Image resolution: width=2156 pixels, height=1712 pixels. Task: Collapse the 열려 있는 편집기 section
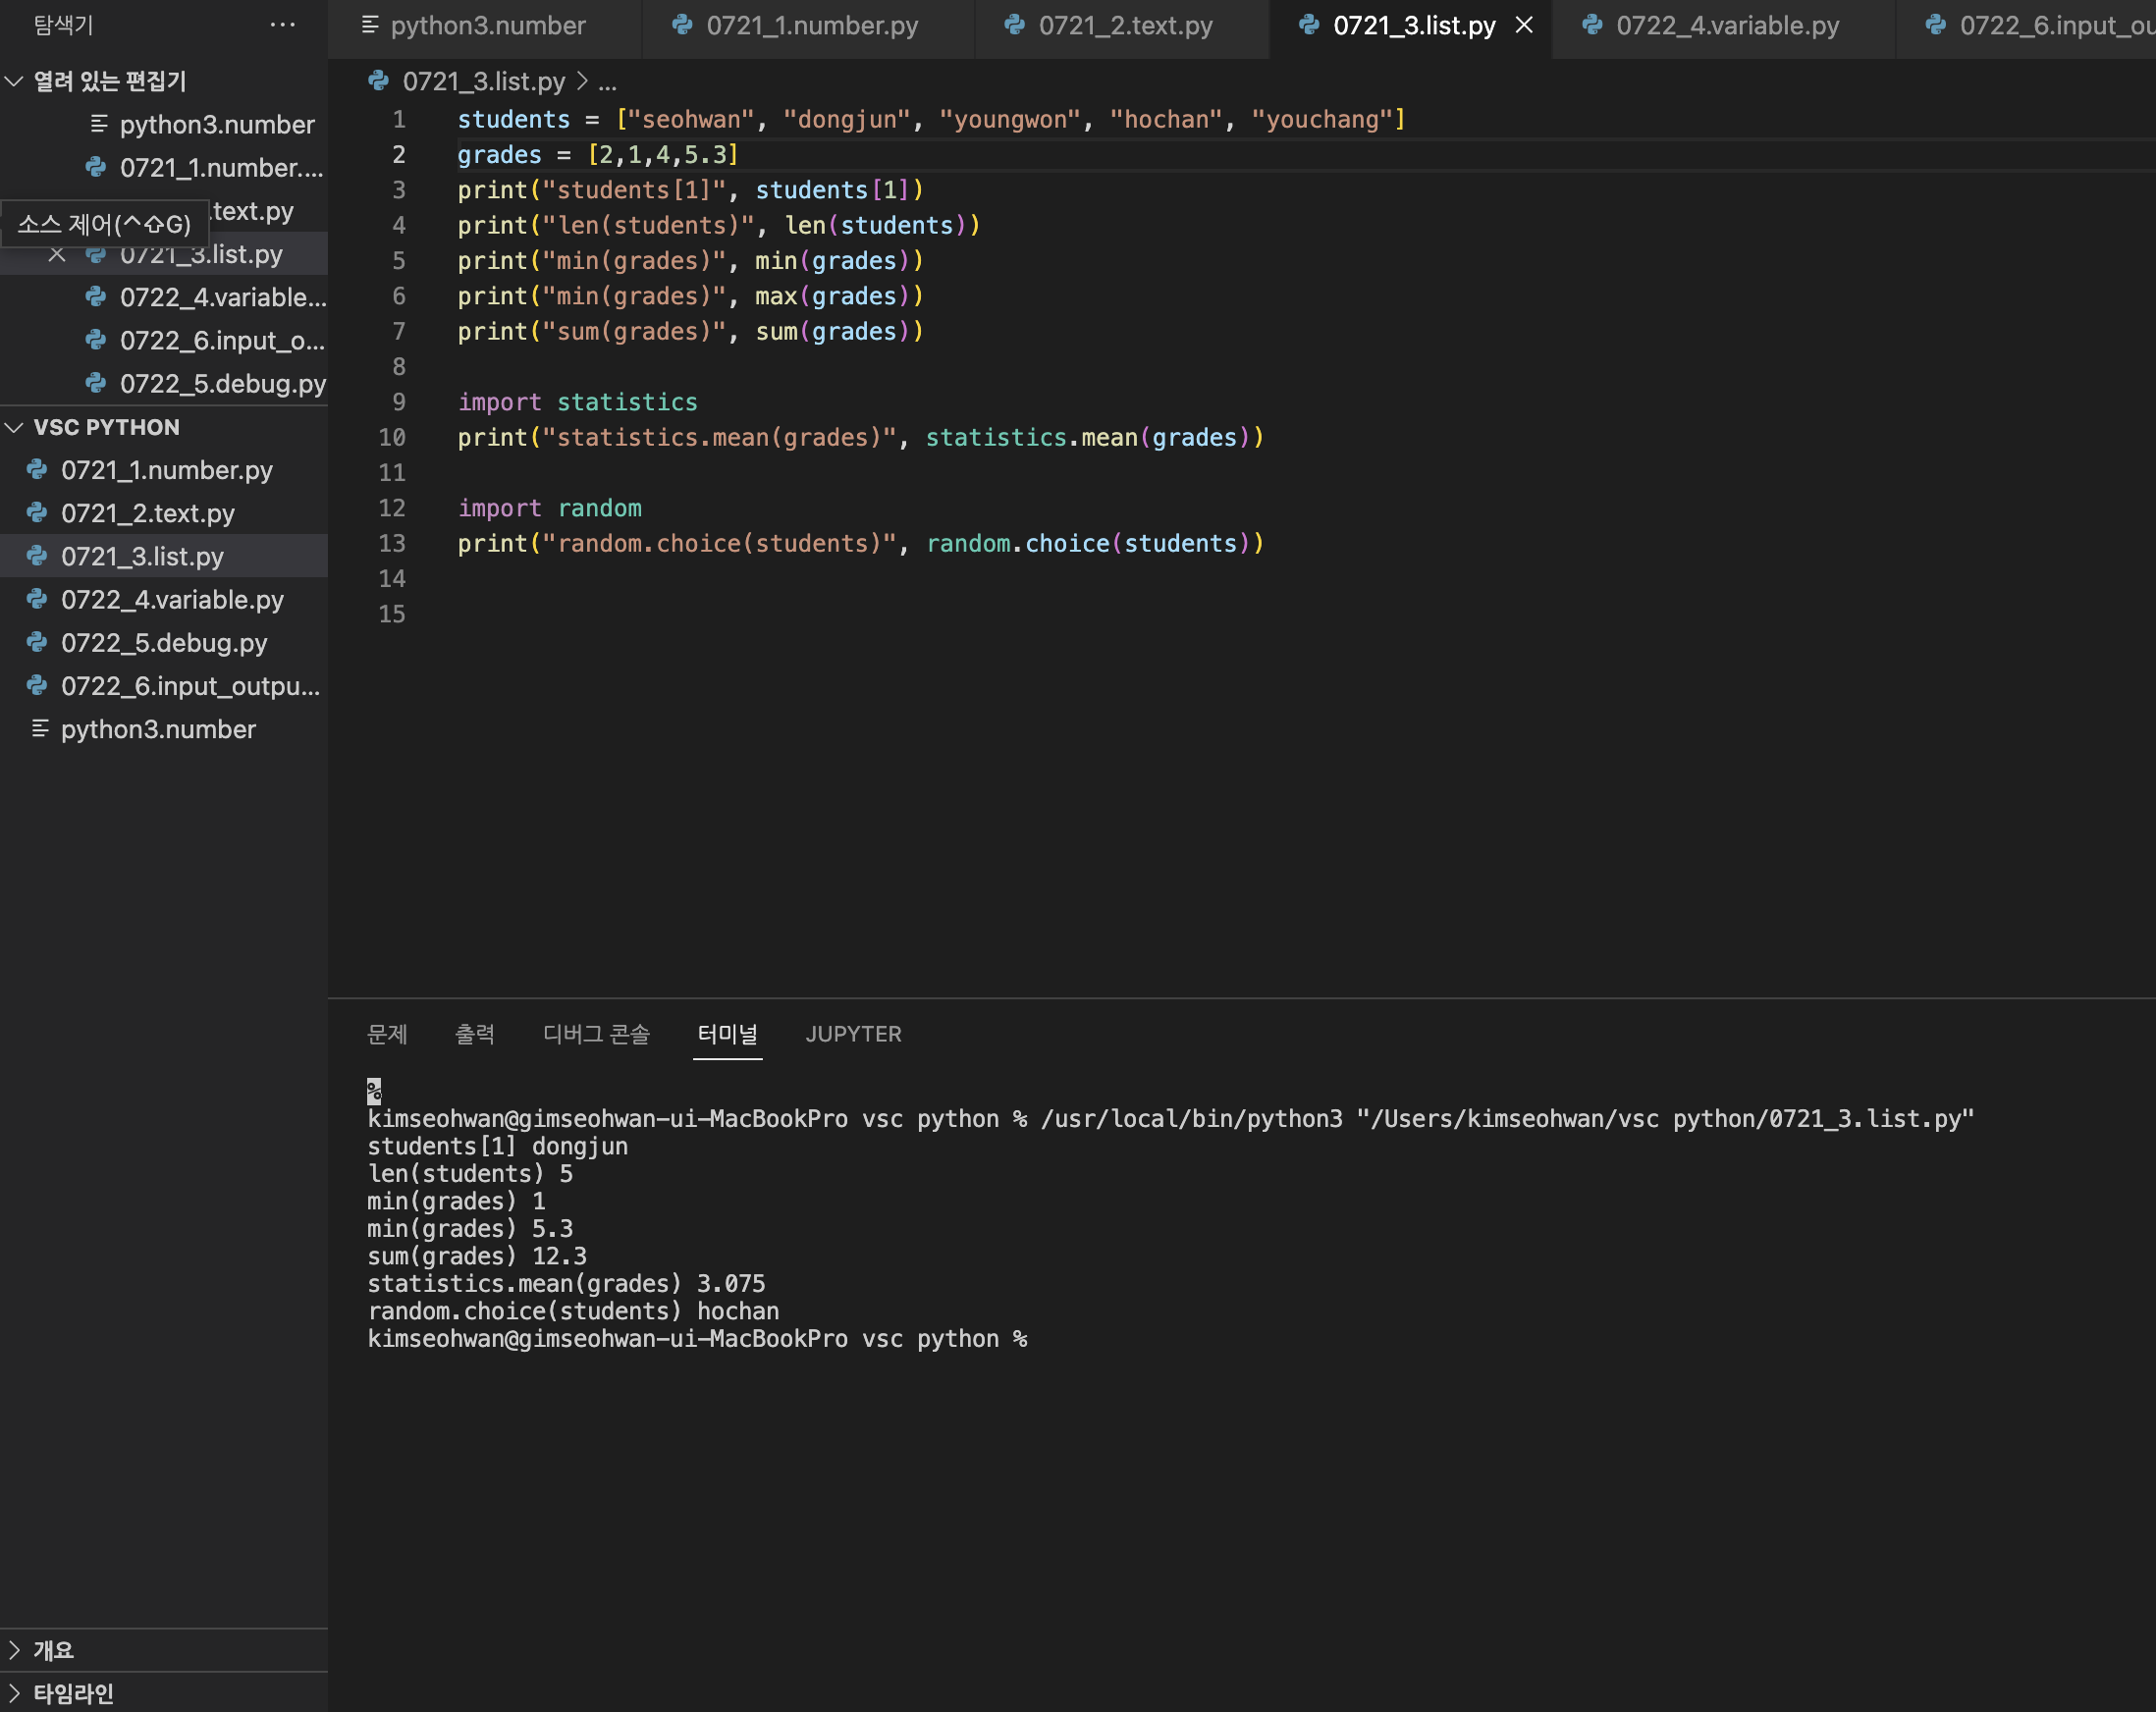pyautogui.click(x=14, y=81)
